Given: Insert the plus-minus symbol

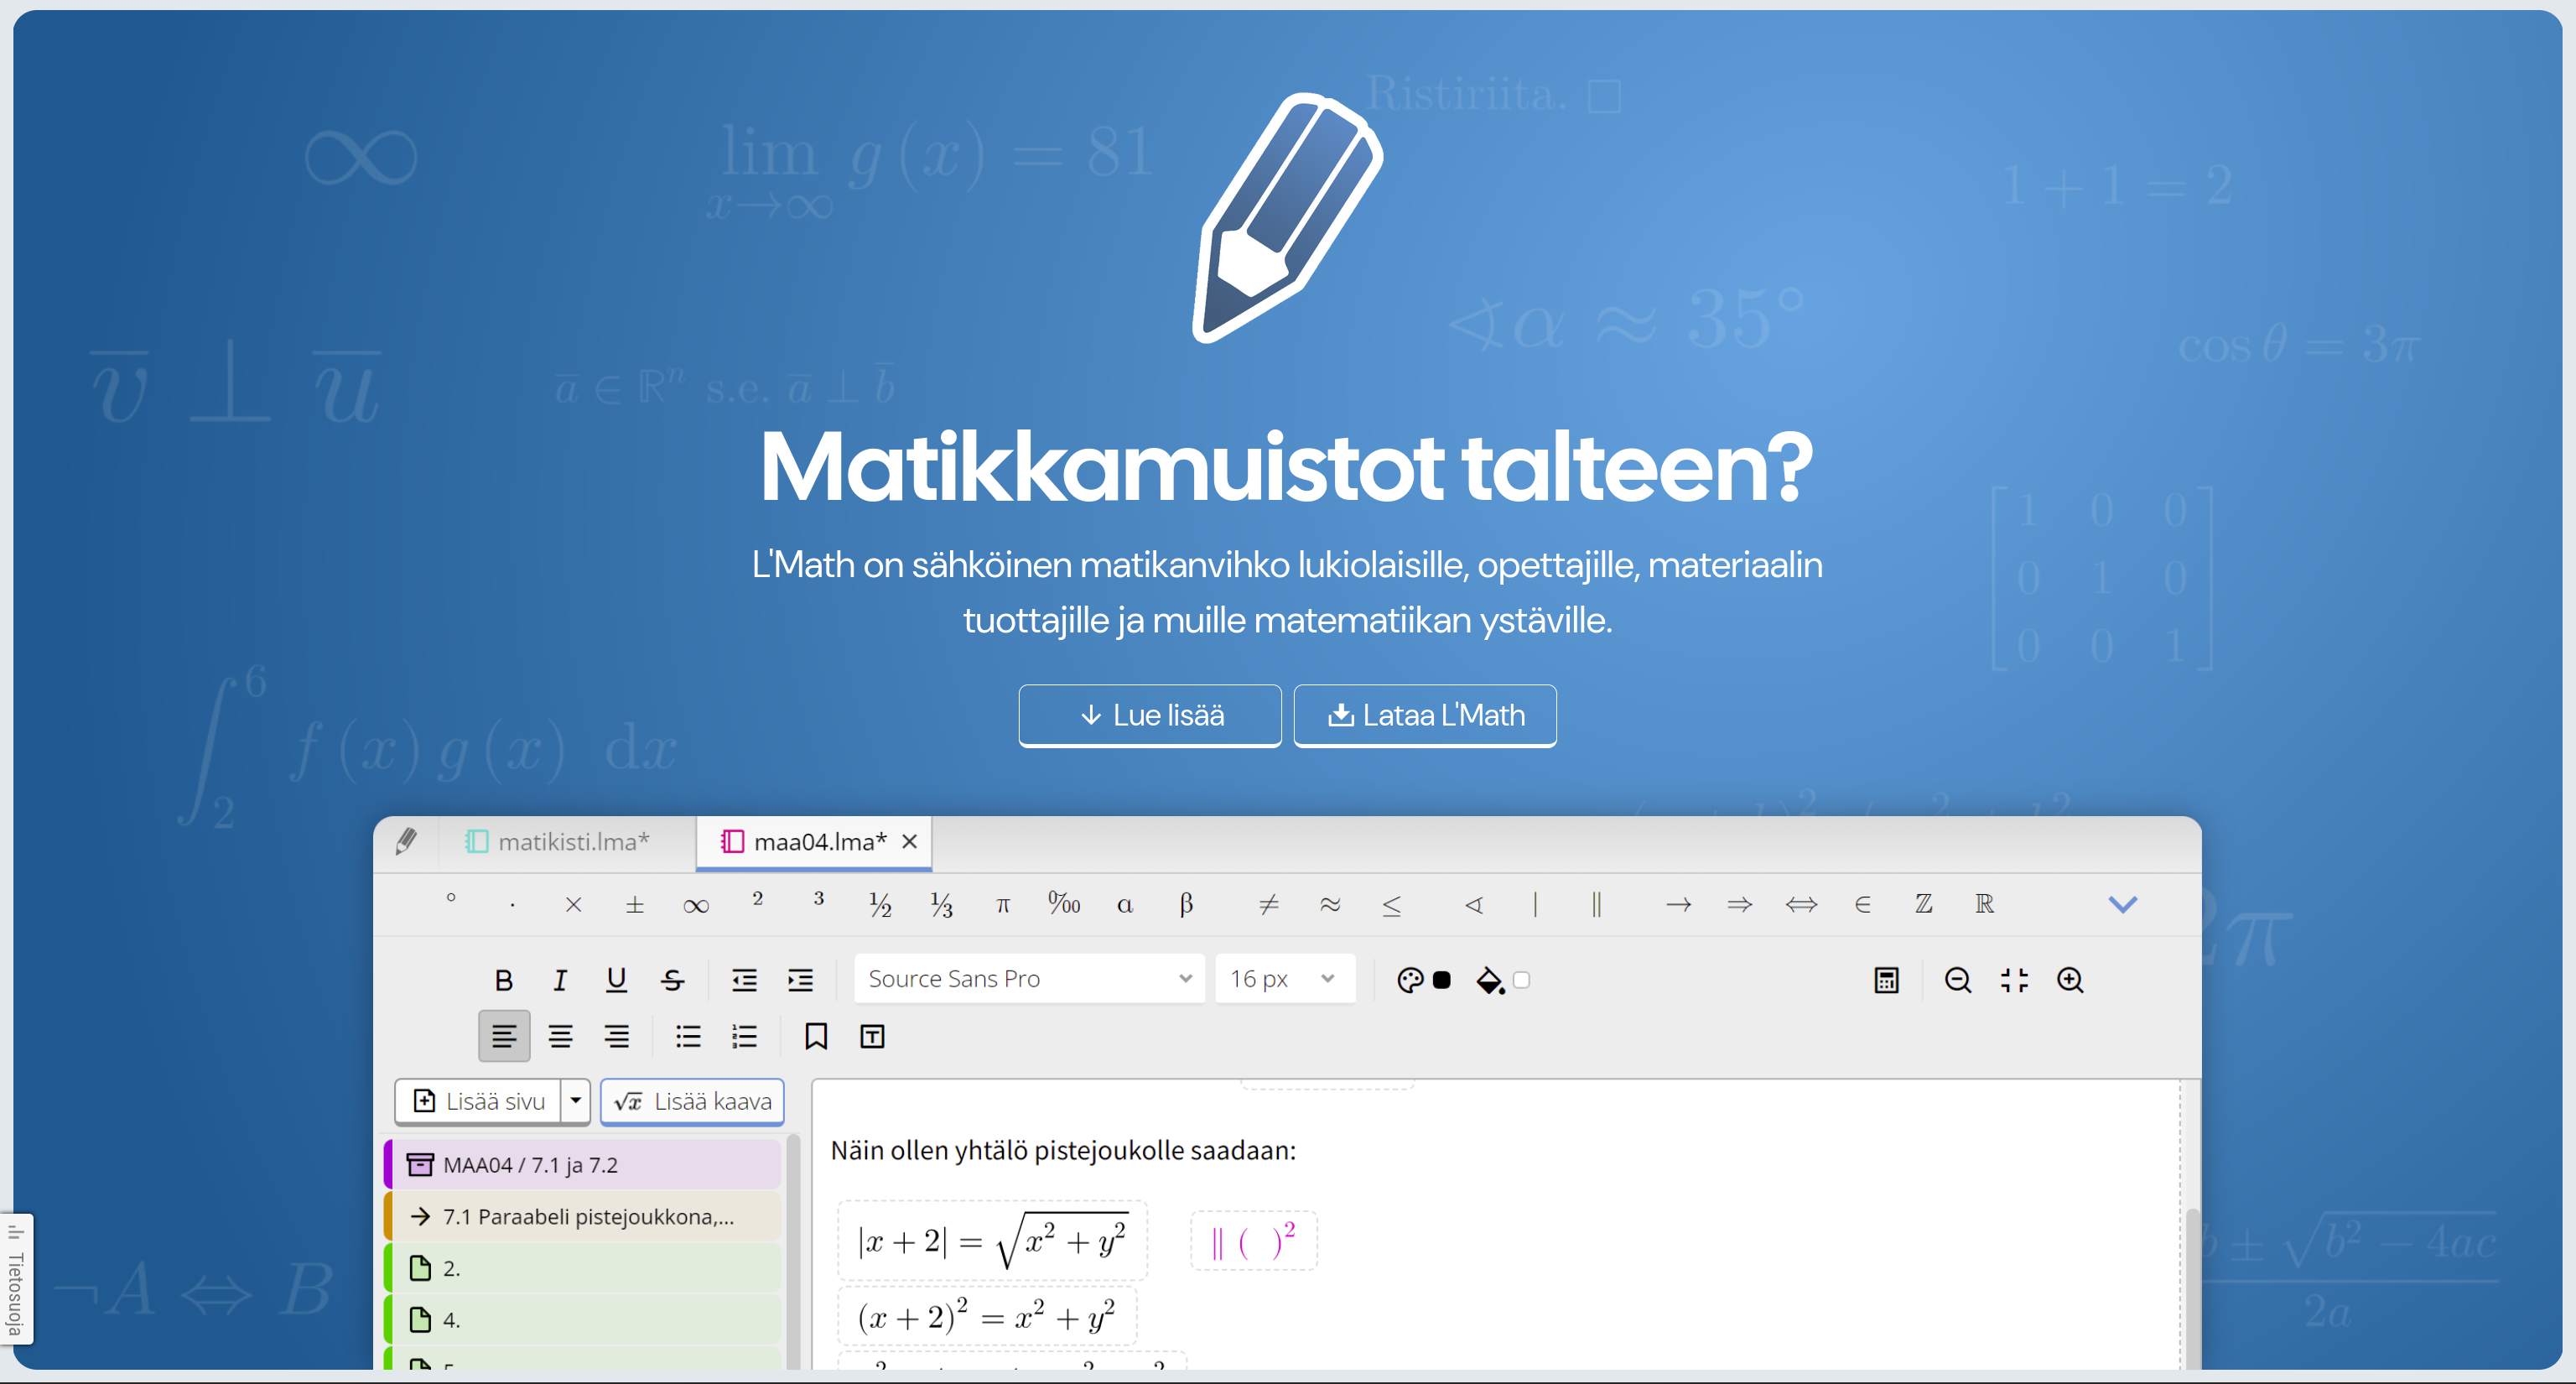Looking at the screenshot, I should pyautogui.click(x=634, y=905).
